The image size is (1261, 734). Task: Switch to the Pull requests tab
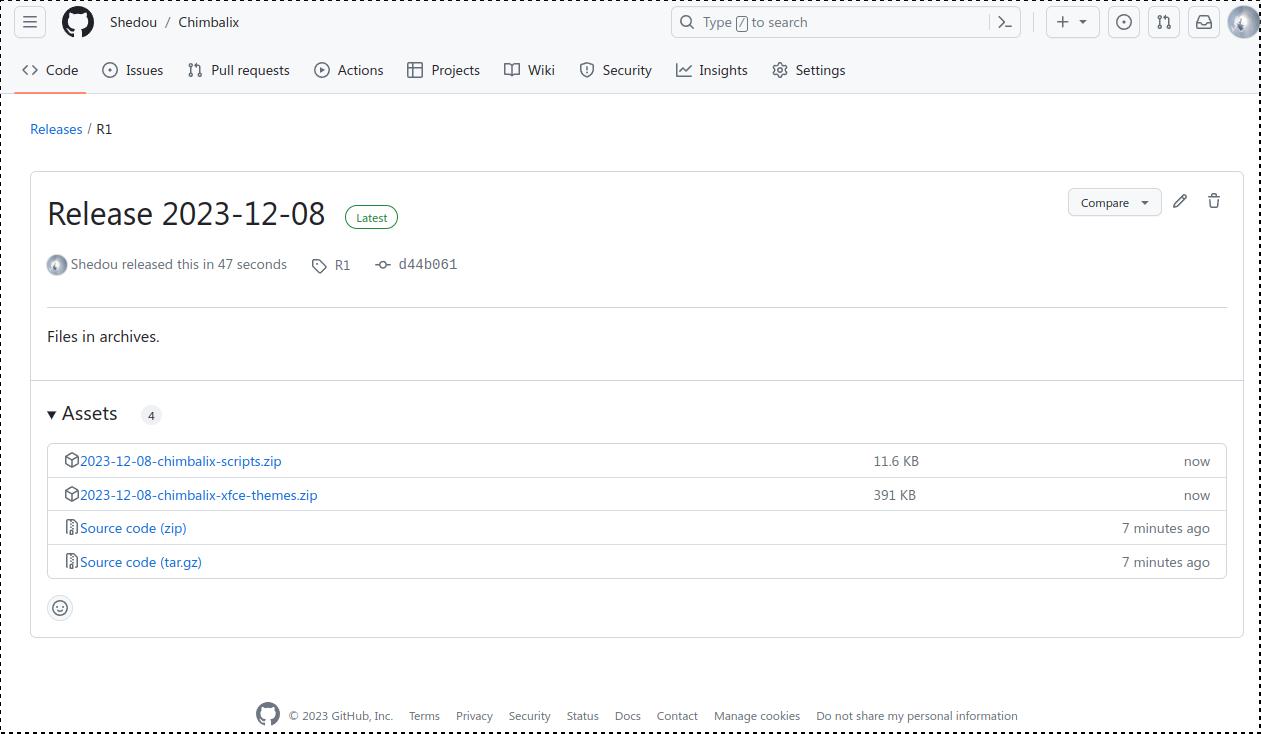coord(238,70)
